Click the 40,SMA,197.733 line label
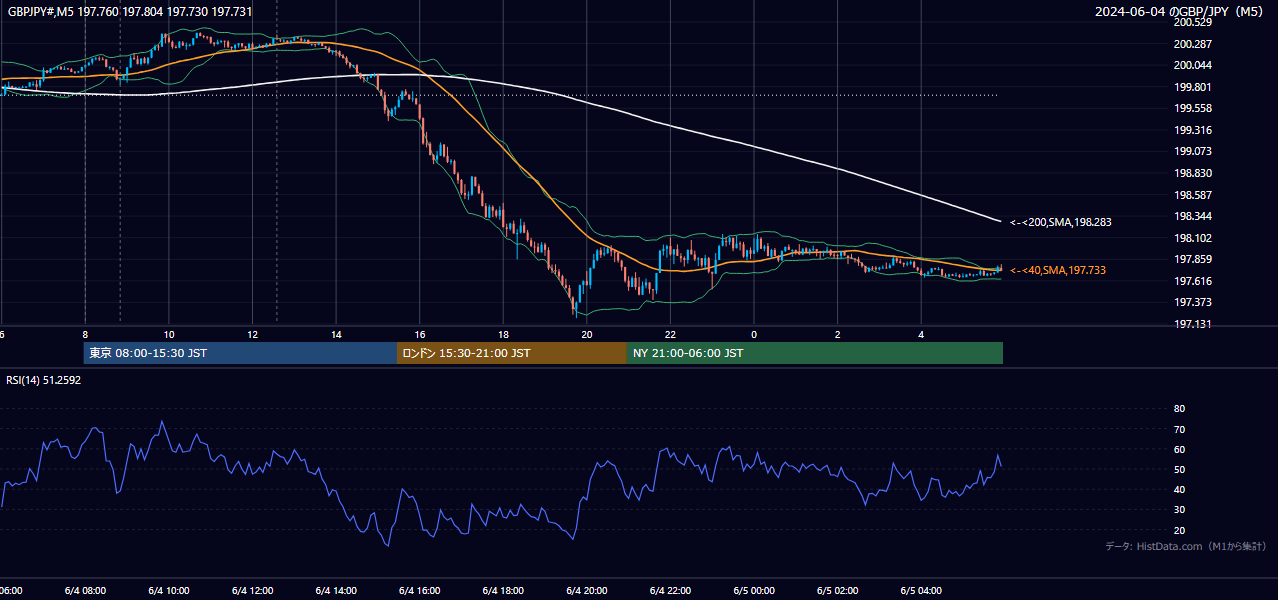Screen dimensions: 1278x600 tap(1058, 270)
